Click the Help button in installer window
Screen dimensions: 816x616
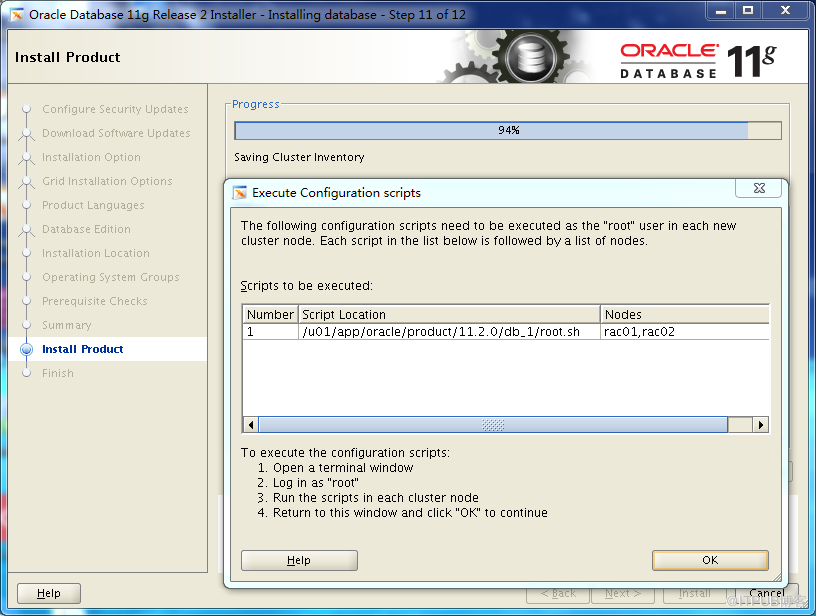coord(49,594)
